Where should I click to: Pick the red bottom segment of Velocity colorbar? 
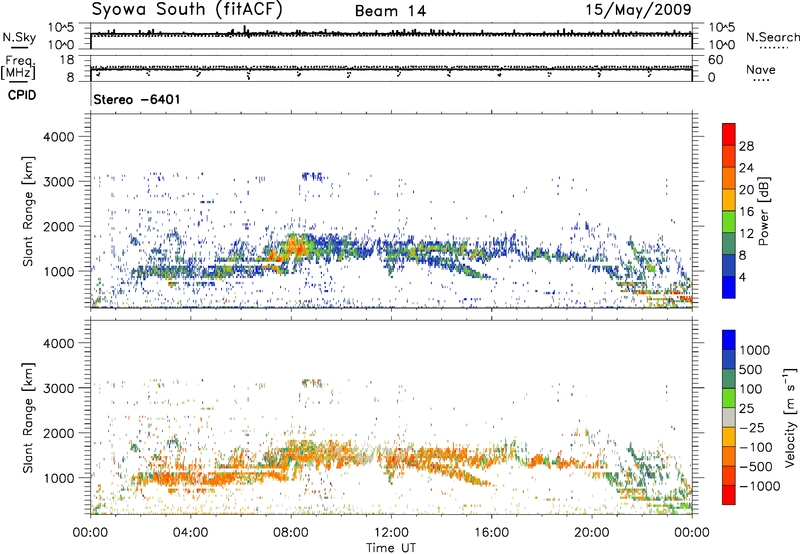pyautogui.click(x=729, y=495)
